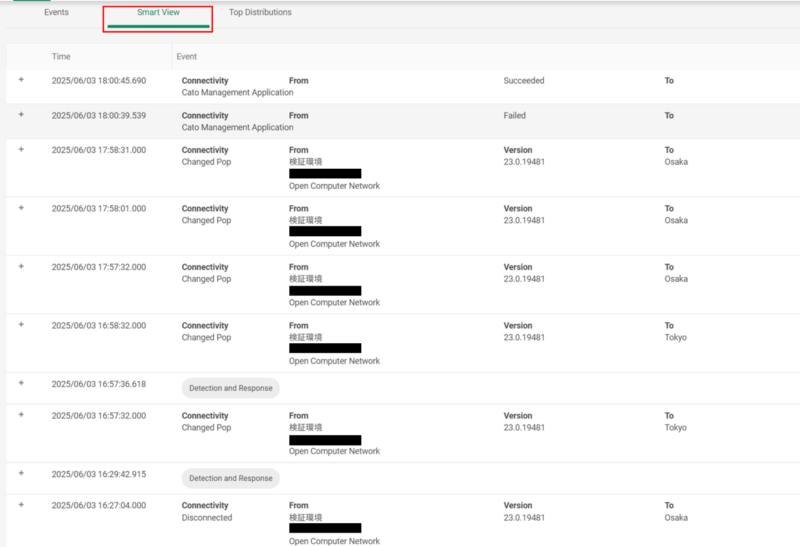Screen dimensions: 800x547
Task: Expand the 17:58:01.000 event row
Action: (x=21, y=208)
